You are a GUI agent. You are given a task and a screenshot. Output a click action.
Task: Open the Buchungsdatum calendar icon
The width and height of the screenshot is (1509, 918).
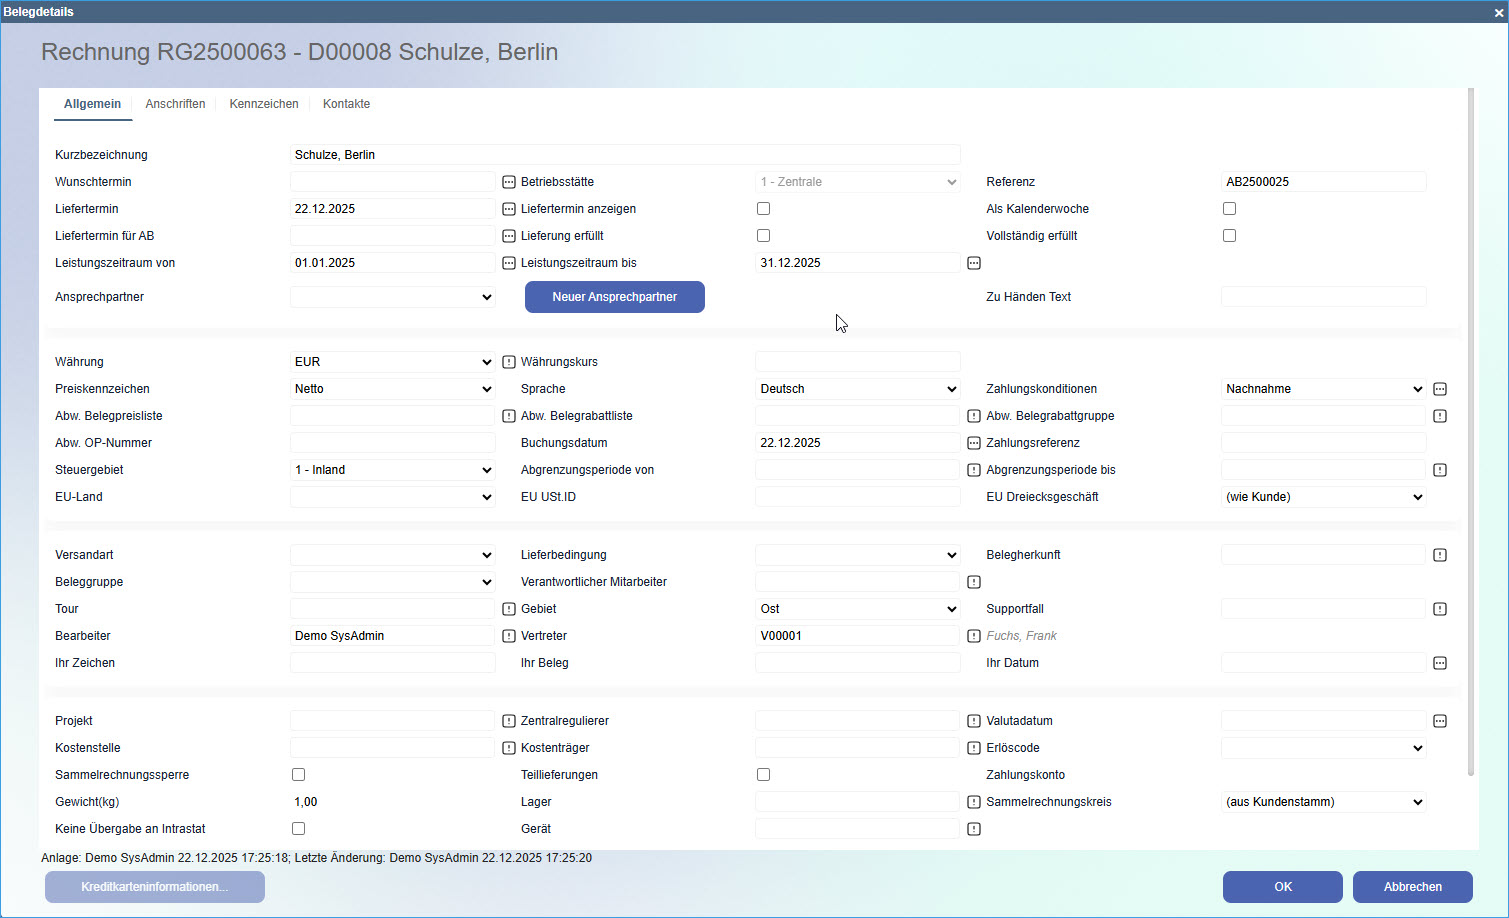tap(974, 443)
